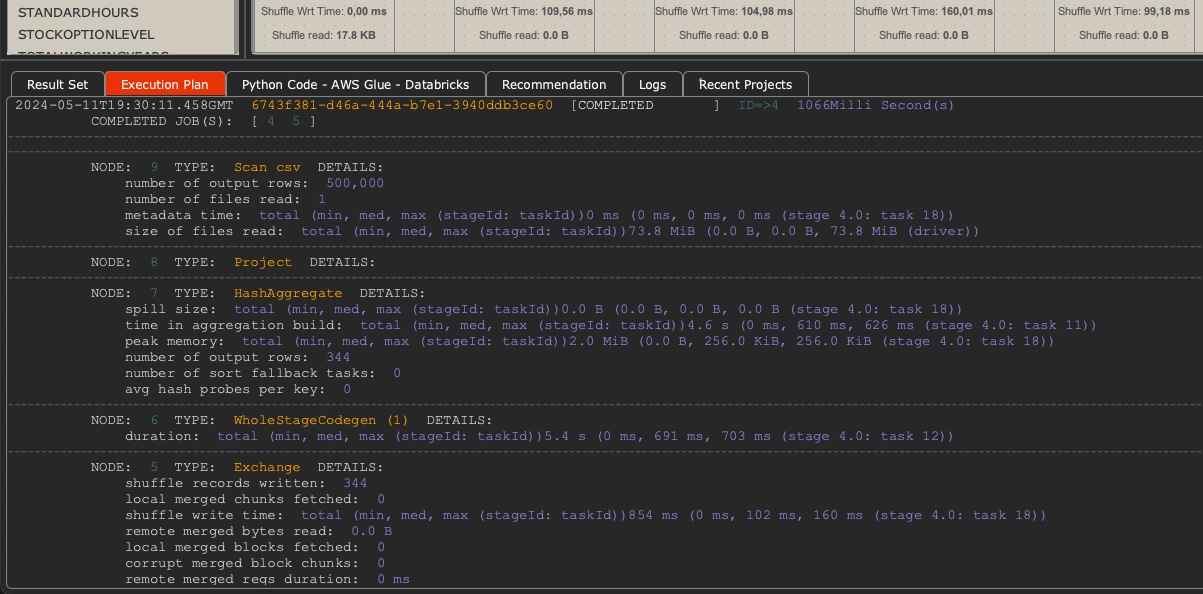Switch to the Logs tab

pos(652,84)
